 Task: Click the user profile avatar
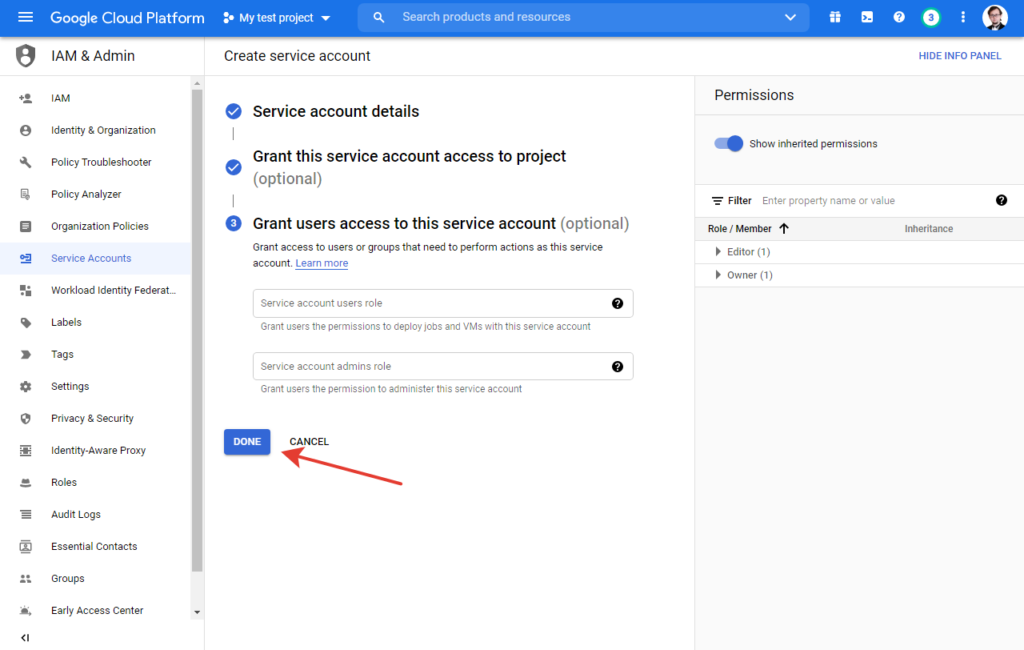tap(995, 17)
